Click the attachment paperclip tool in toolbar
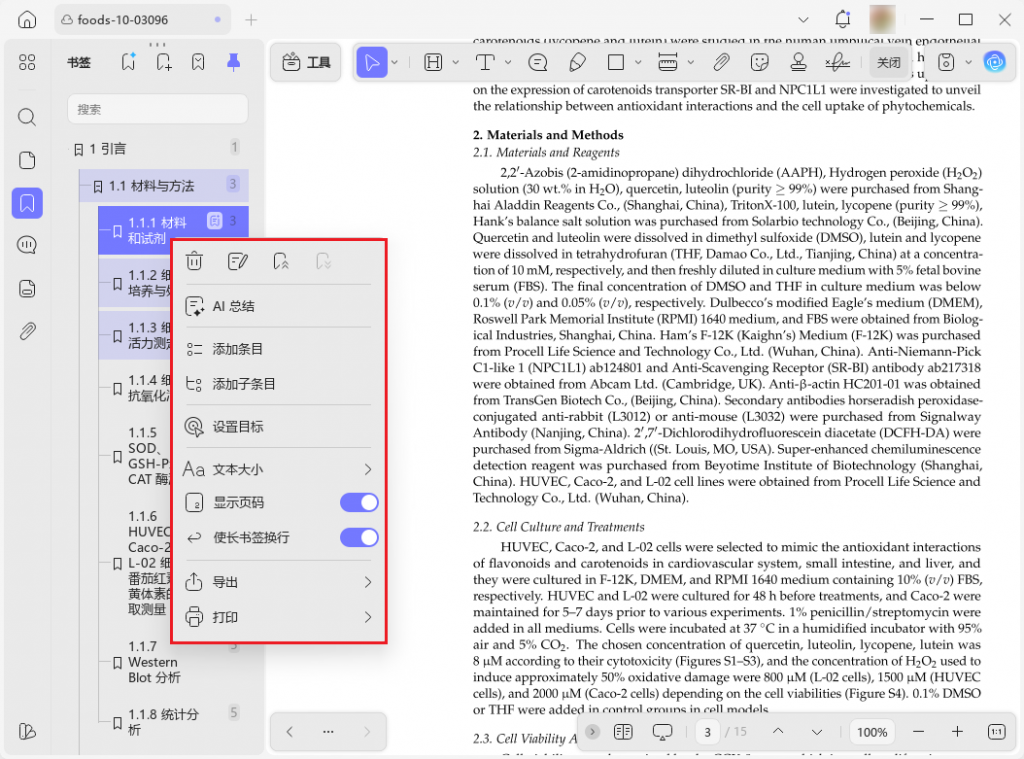Viewport: 1024px width, 759px height. tap(721, 62)
